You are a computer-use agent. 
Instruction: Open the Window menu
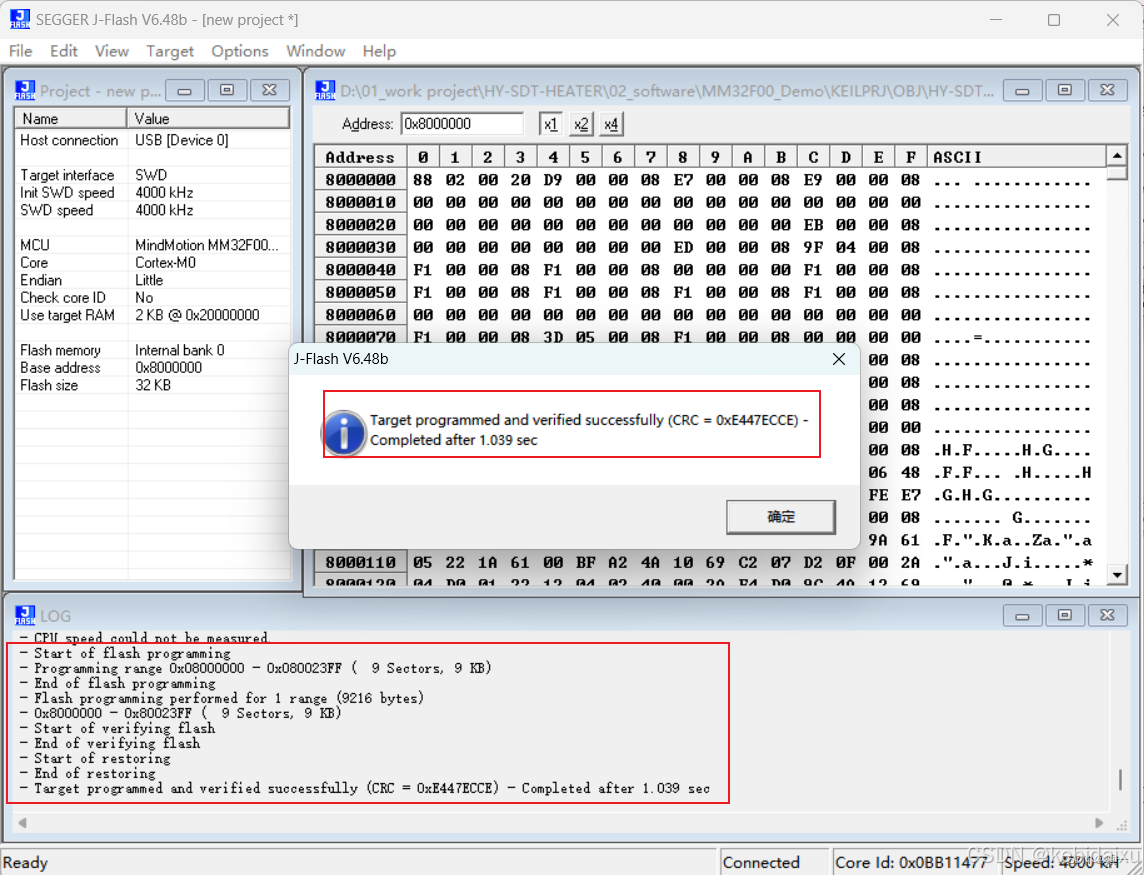click(316, 51)
